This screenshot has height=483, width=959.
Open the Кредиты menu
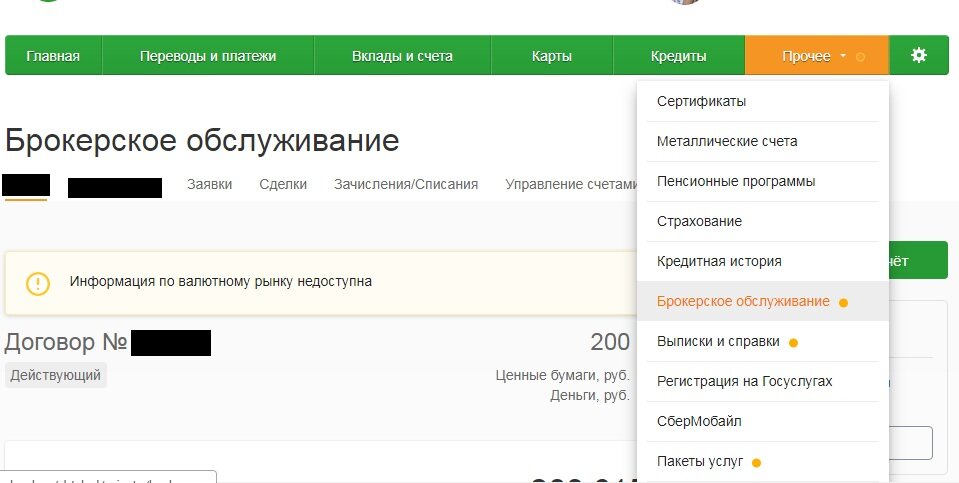(679, 56)
